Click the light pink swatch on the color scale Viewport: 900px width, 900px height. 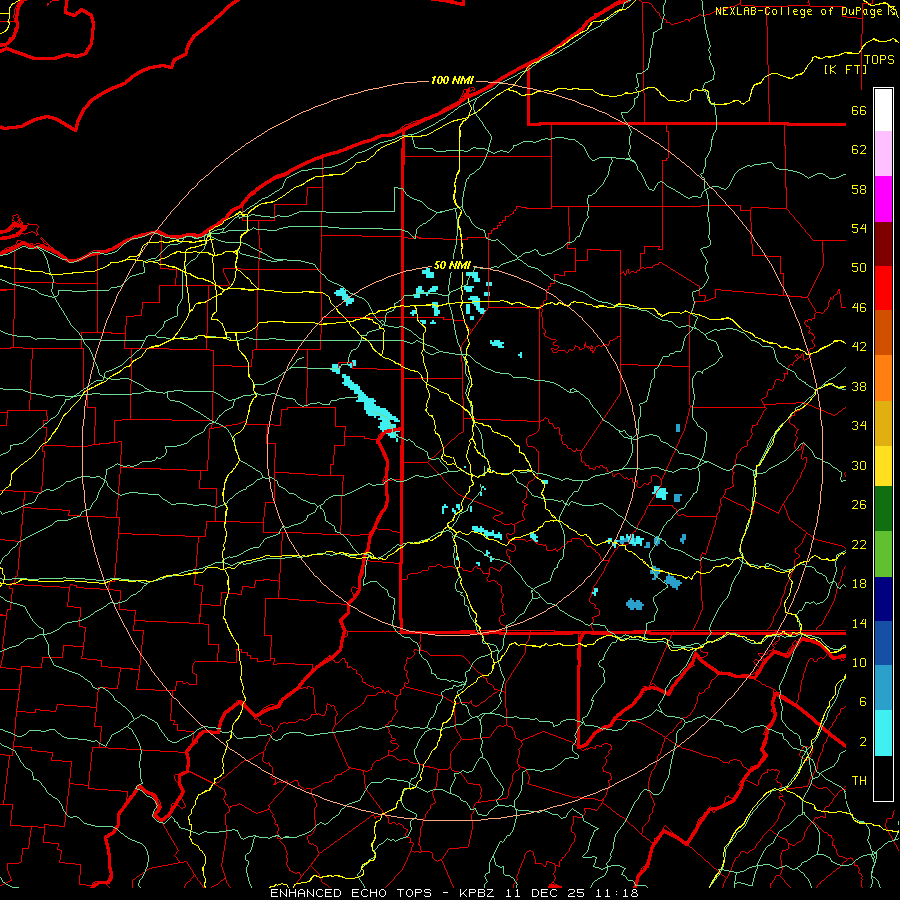(883, 154)
